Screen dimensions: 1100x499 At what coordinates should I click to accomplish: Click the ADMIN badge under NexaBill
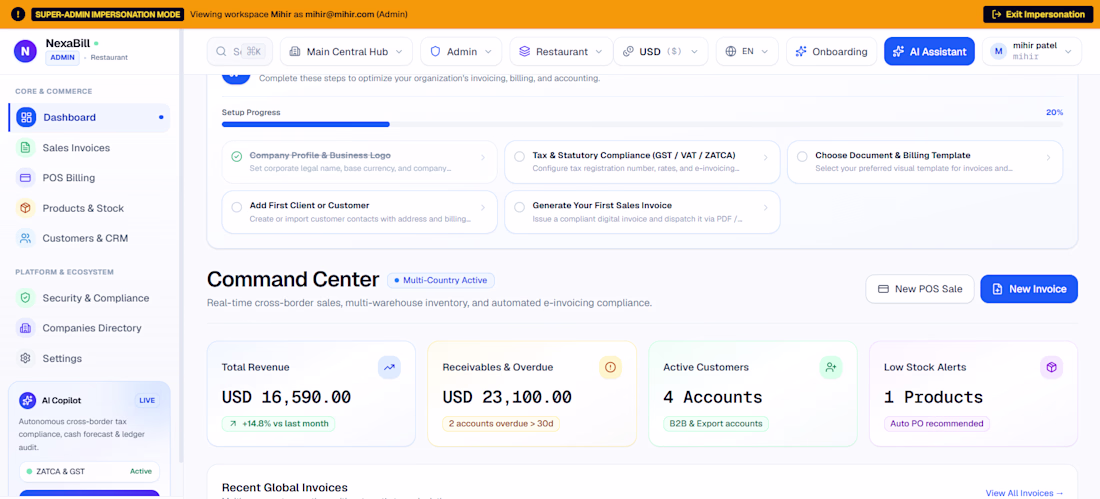pos(62,58)
